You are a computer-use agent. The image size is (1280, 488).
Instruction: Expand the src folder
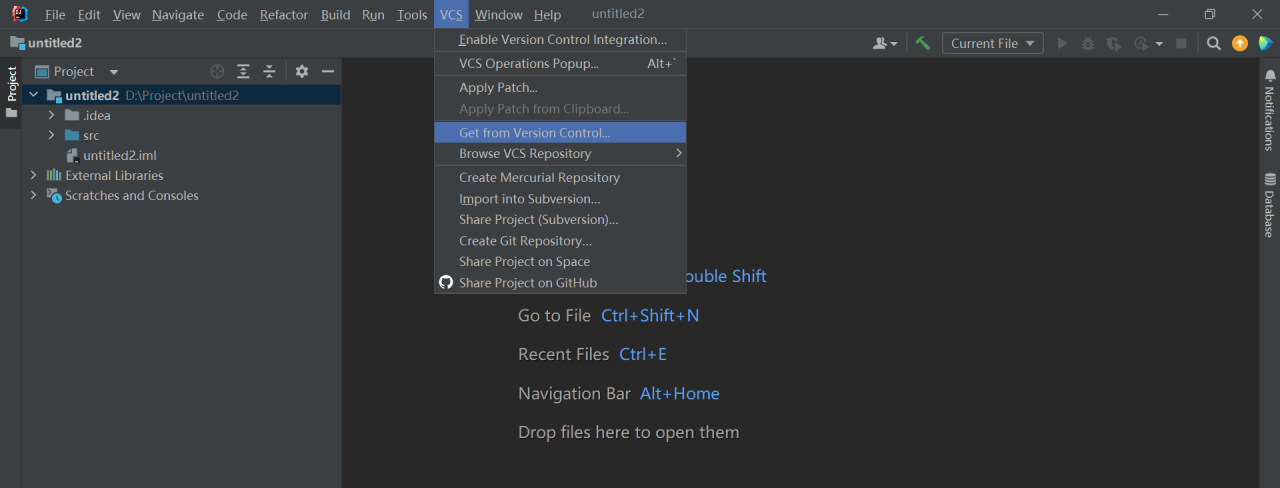point(51,135)
